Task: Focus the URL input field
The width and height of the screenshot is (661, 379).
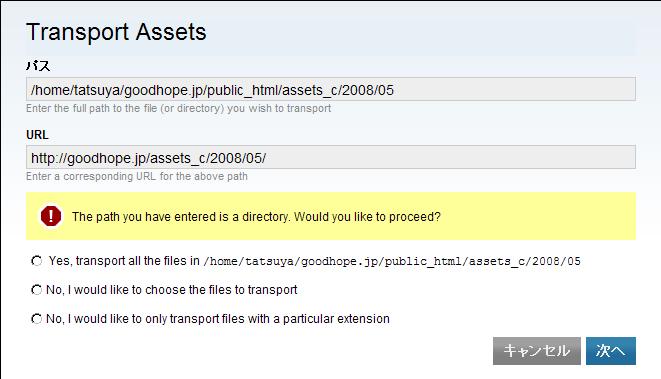Action: [331, 157]
